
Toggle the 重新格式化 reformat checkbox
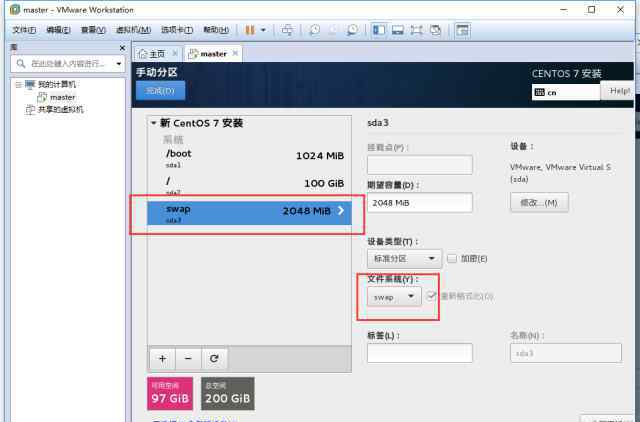click(x=431, y=296)
